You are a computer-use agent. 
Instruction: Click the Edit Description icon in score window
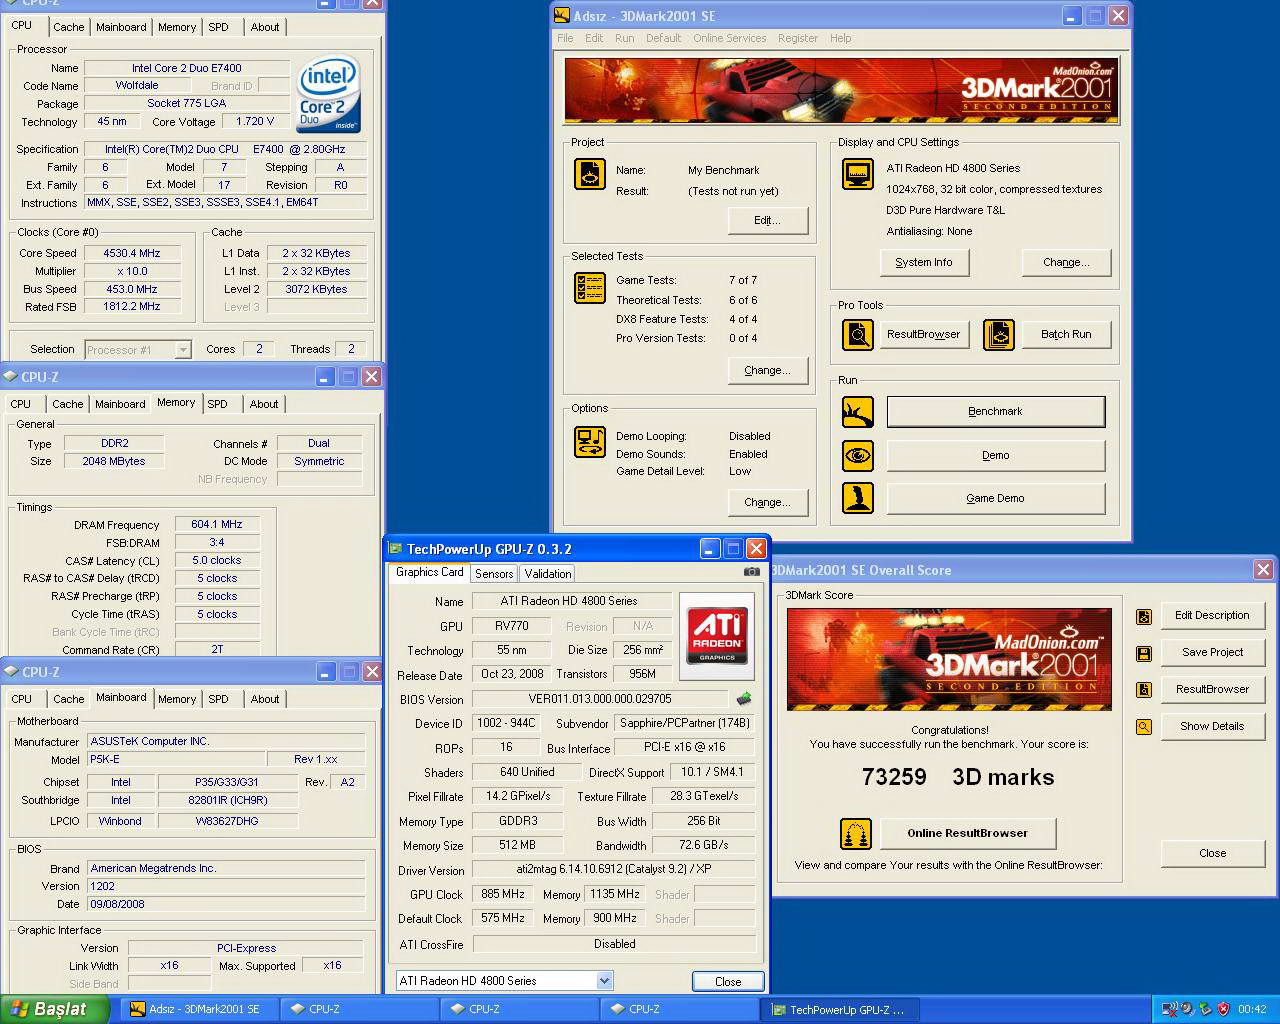coord(1144,617)
